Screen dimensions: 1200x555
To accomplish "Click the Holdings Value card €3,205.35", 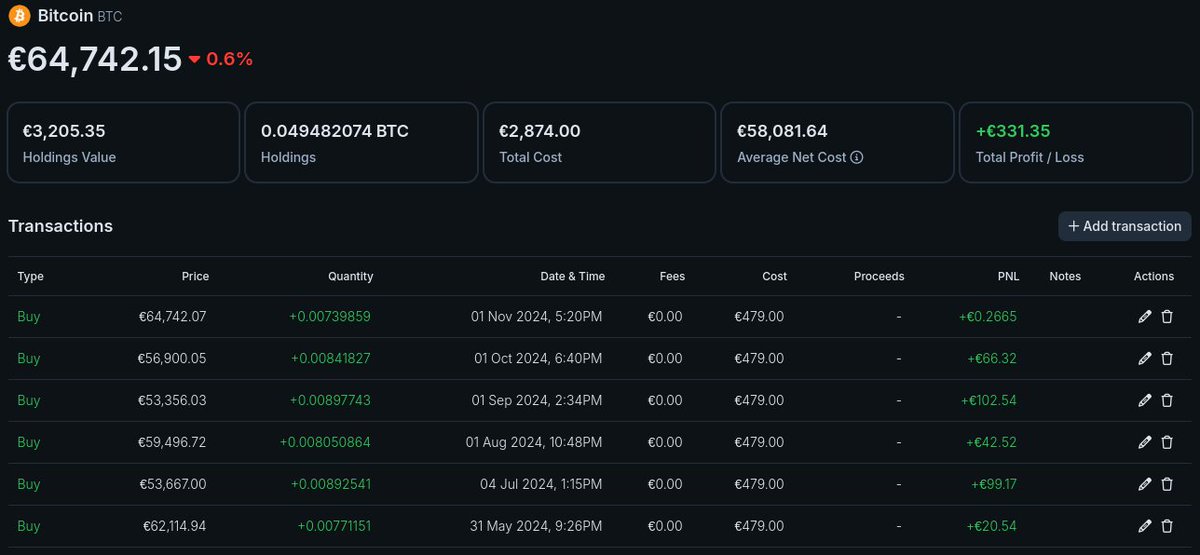I will point(123,142).
